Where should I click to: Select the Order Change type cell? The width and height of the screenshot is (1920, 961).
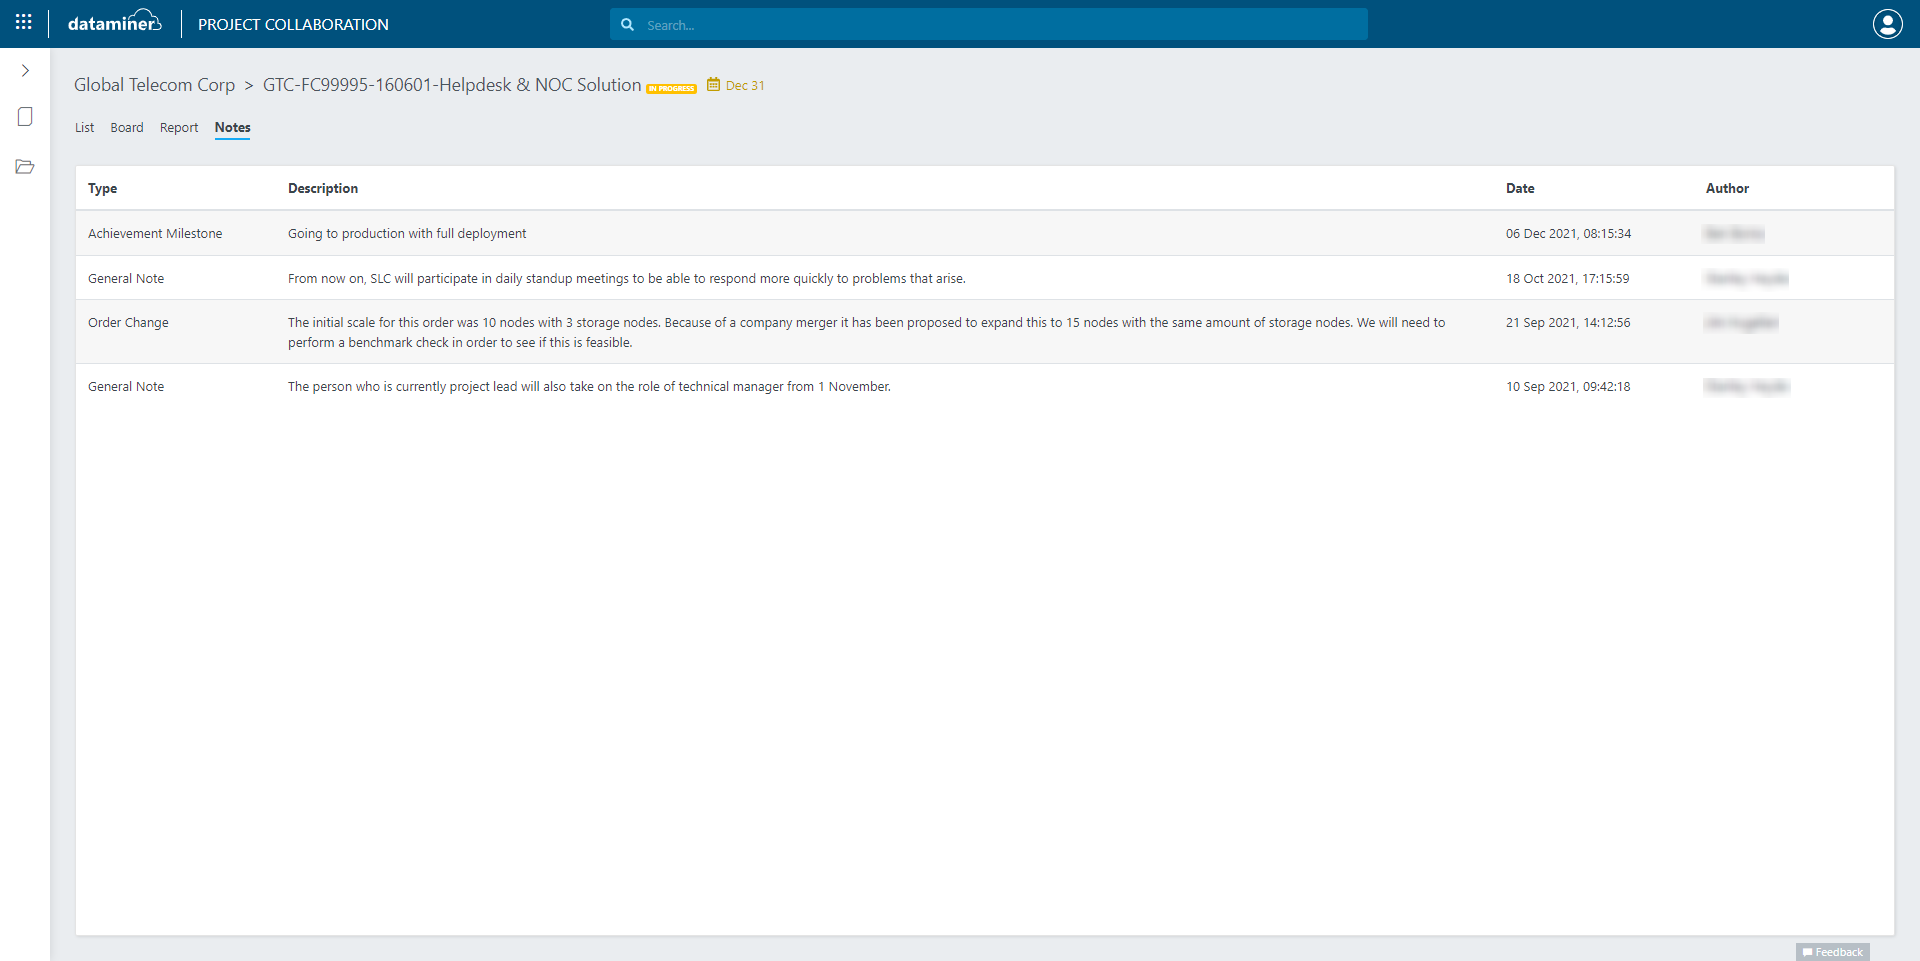click(128, 323)
